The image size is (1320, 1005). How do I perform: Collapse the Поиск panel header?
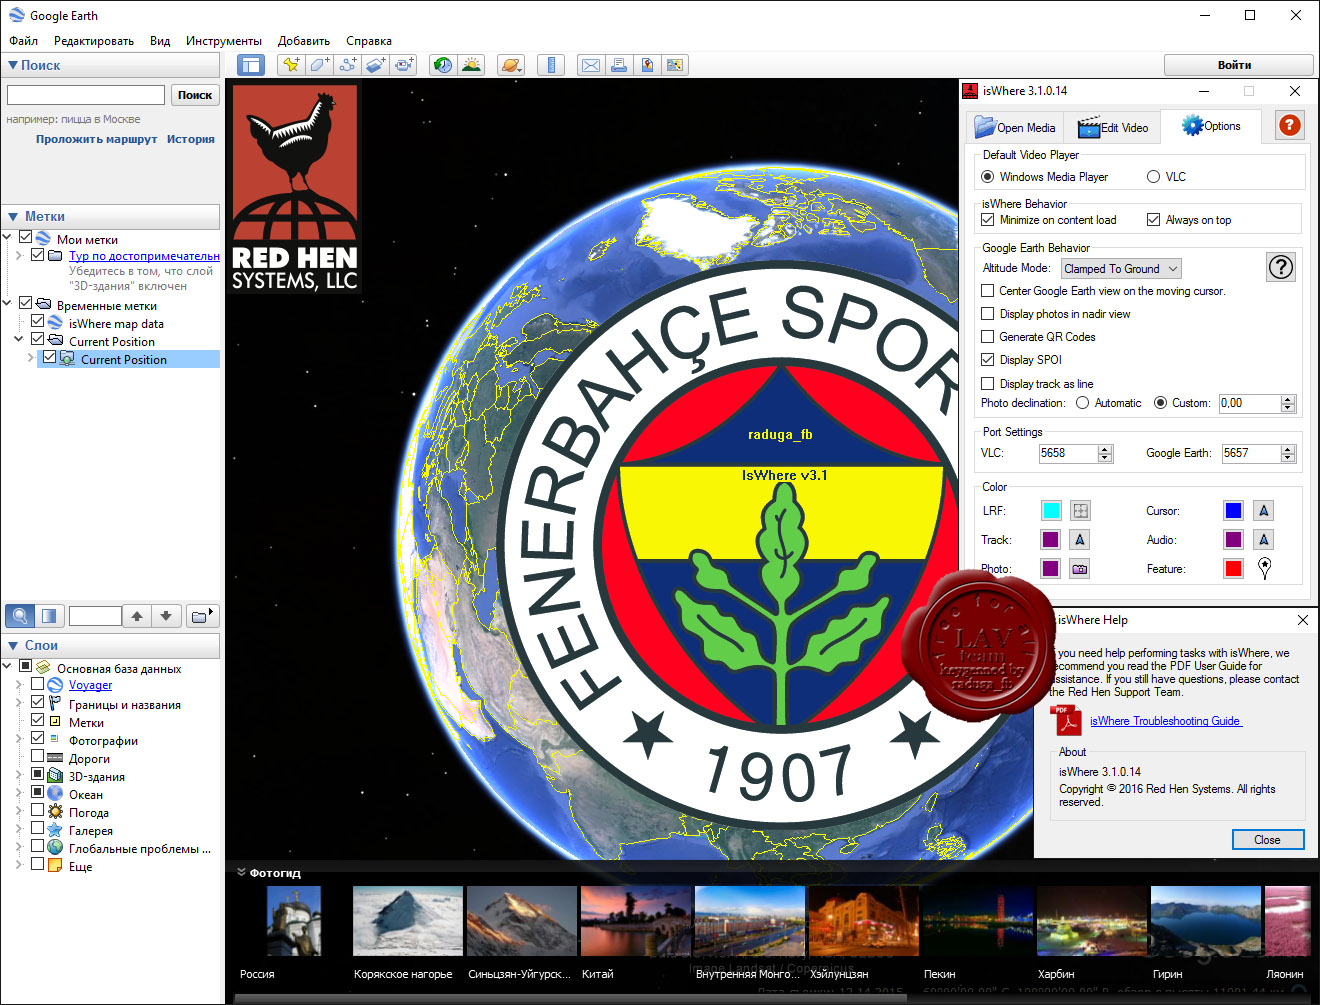[110, 65]
